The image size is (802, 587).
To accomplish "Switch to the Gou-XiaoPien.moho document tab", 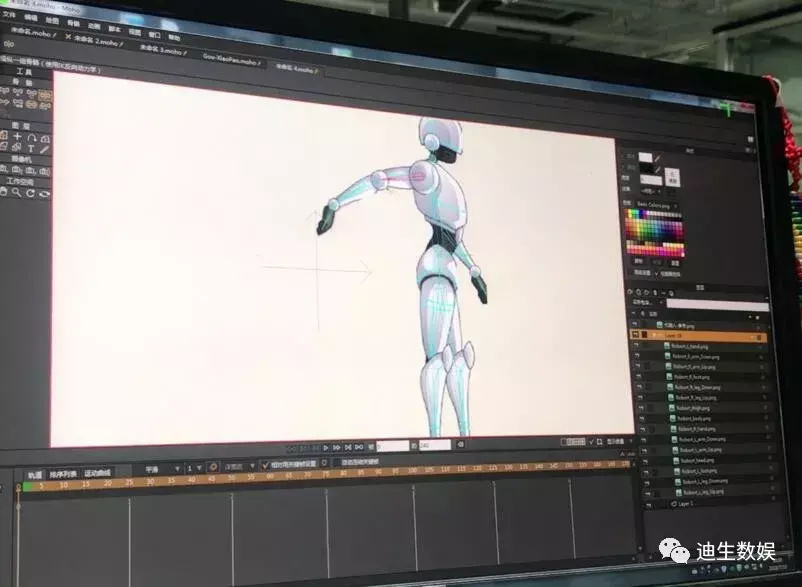I will click(232, 59).
